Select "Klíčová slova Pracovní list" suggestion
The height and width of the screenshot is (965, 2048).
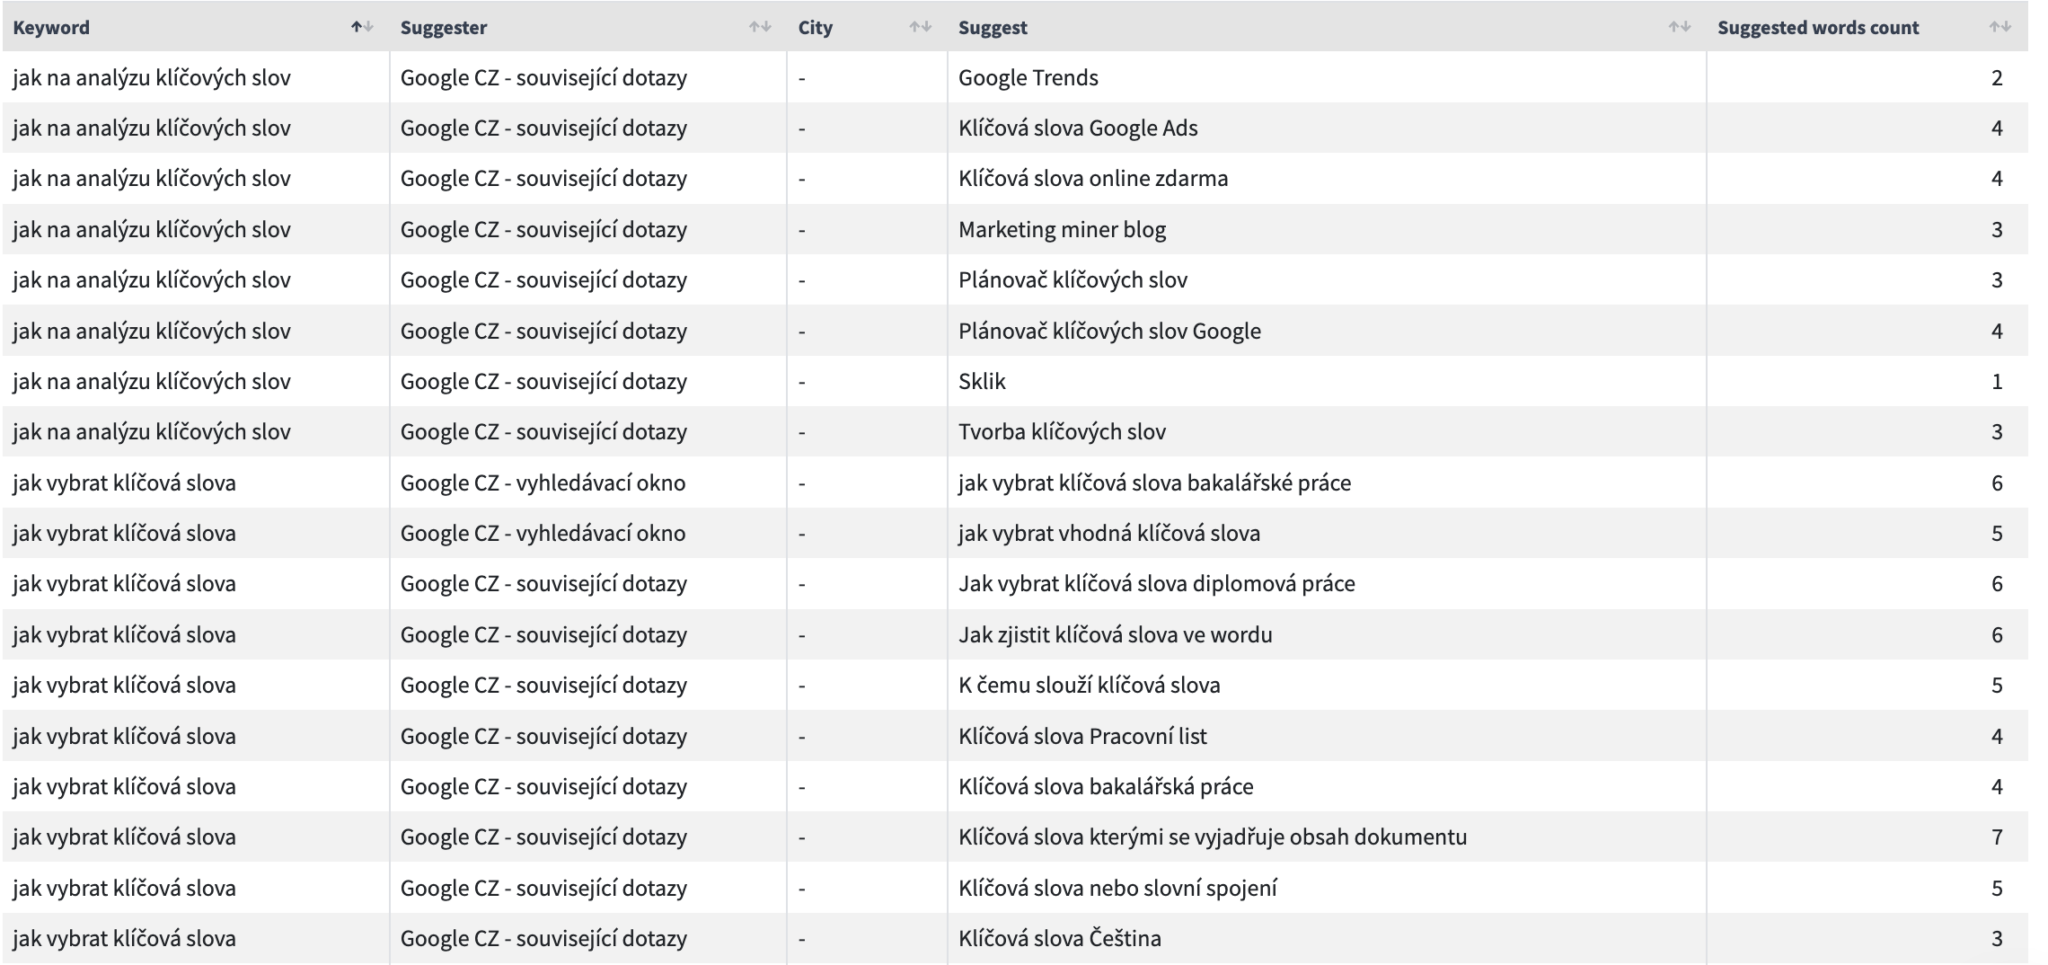[x=1082, y=736]
